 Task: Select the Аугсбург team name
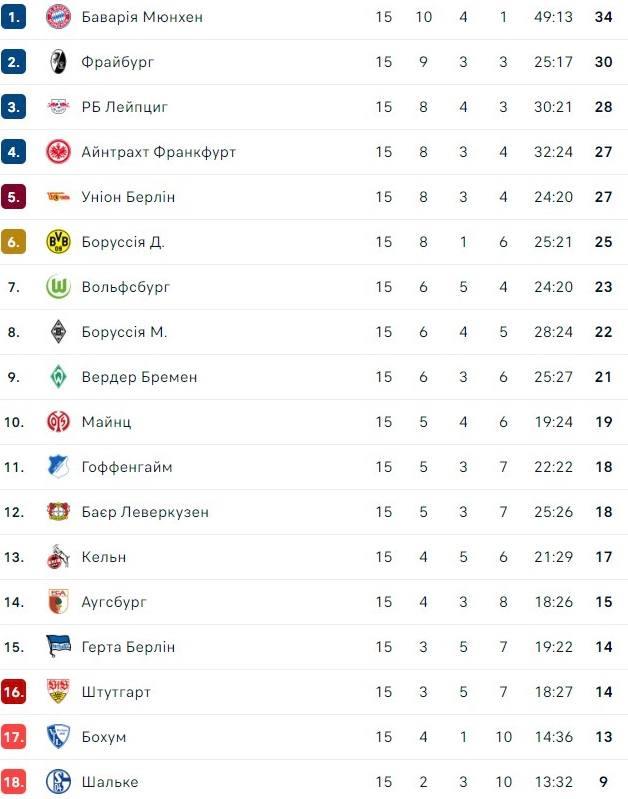(x=114, y=602)
